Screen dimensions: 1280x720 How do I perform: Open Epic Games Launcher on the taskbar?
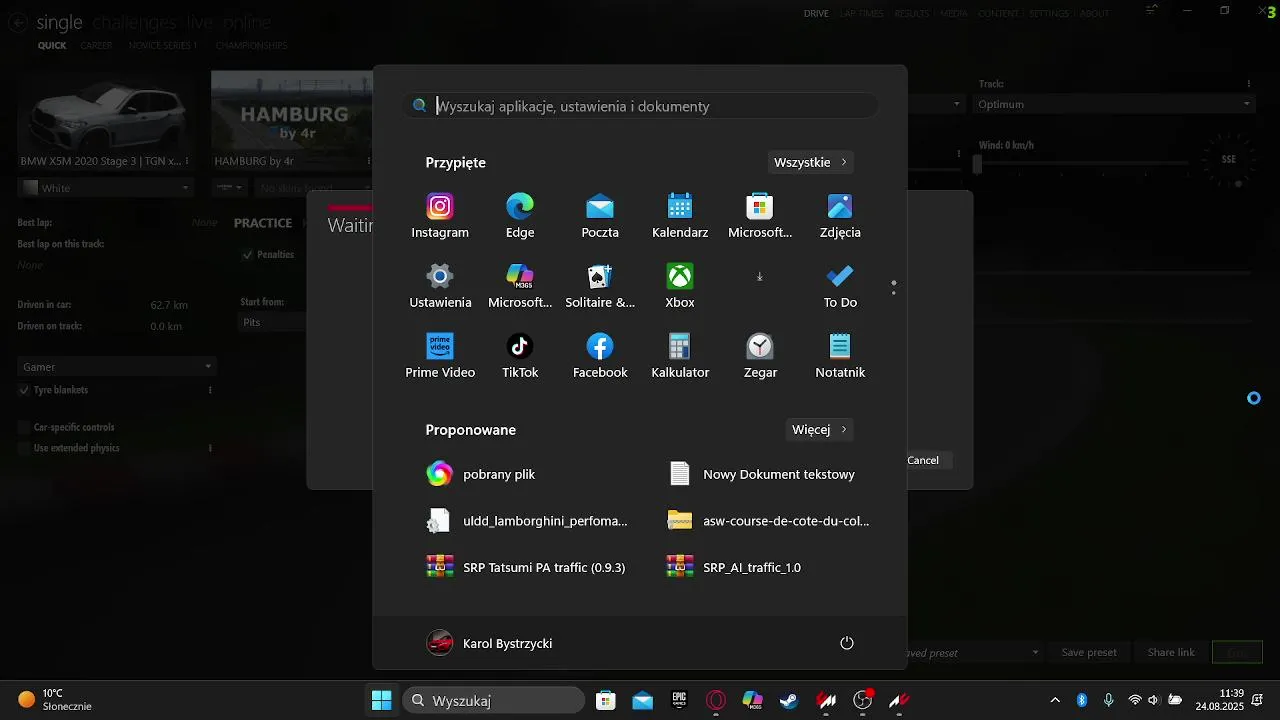click(x=679, y=700)
